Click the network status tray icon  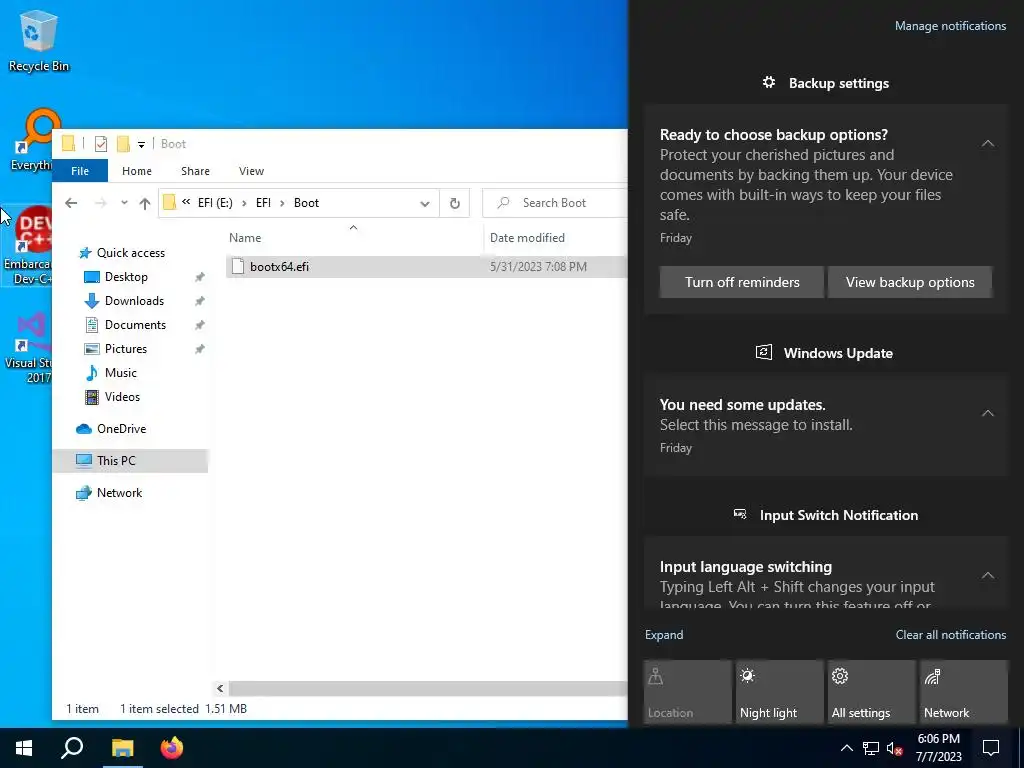click(871, 748)
